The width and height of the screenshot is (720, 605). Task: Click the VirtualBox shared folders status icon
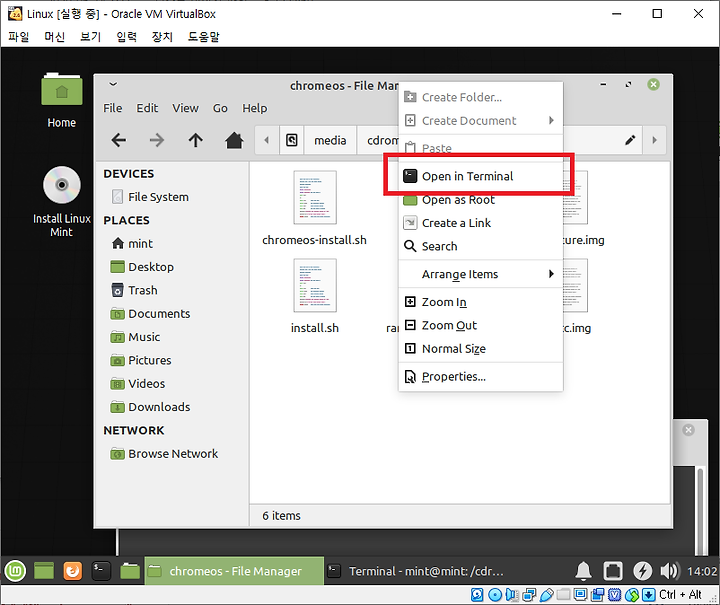pos(563,595)
